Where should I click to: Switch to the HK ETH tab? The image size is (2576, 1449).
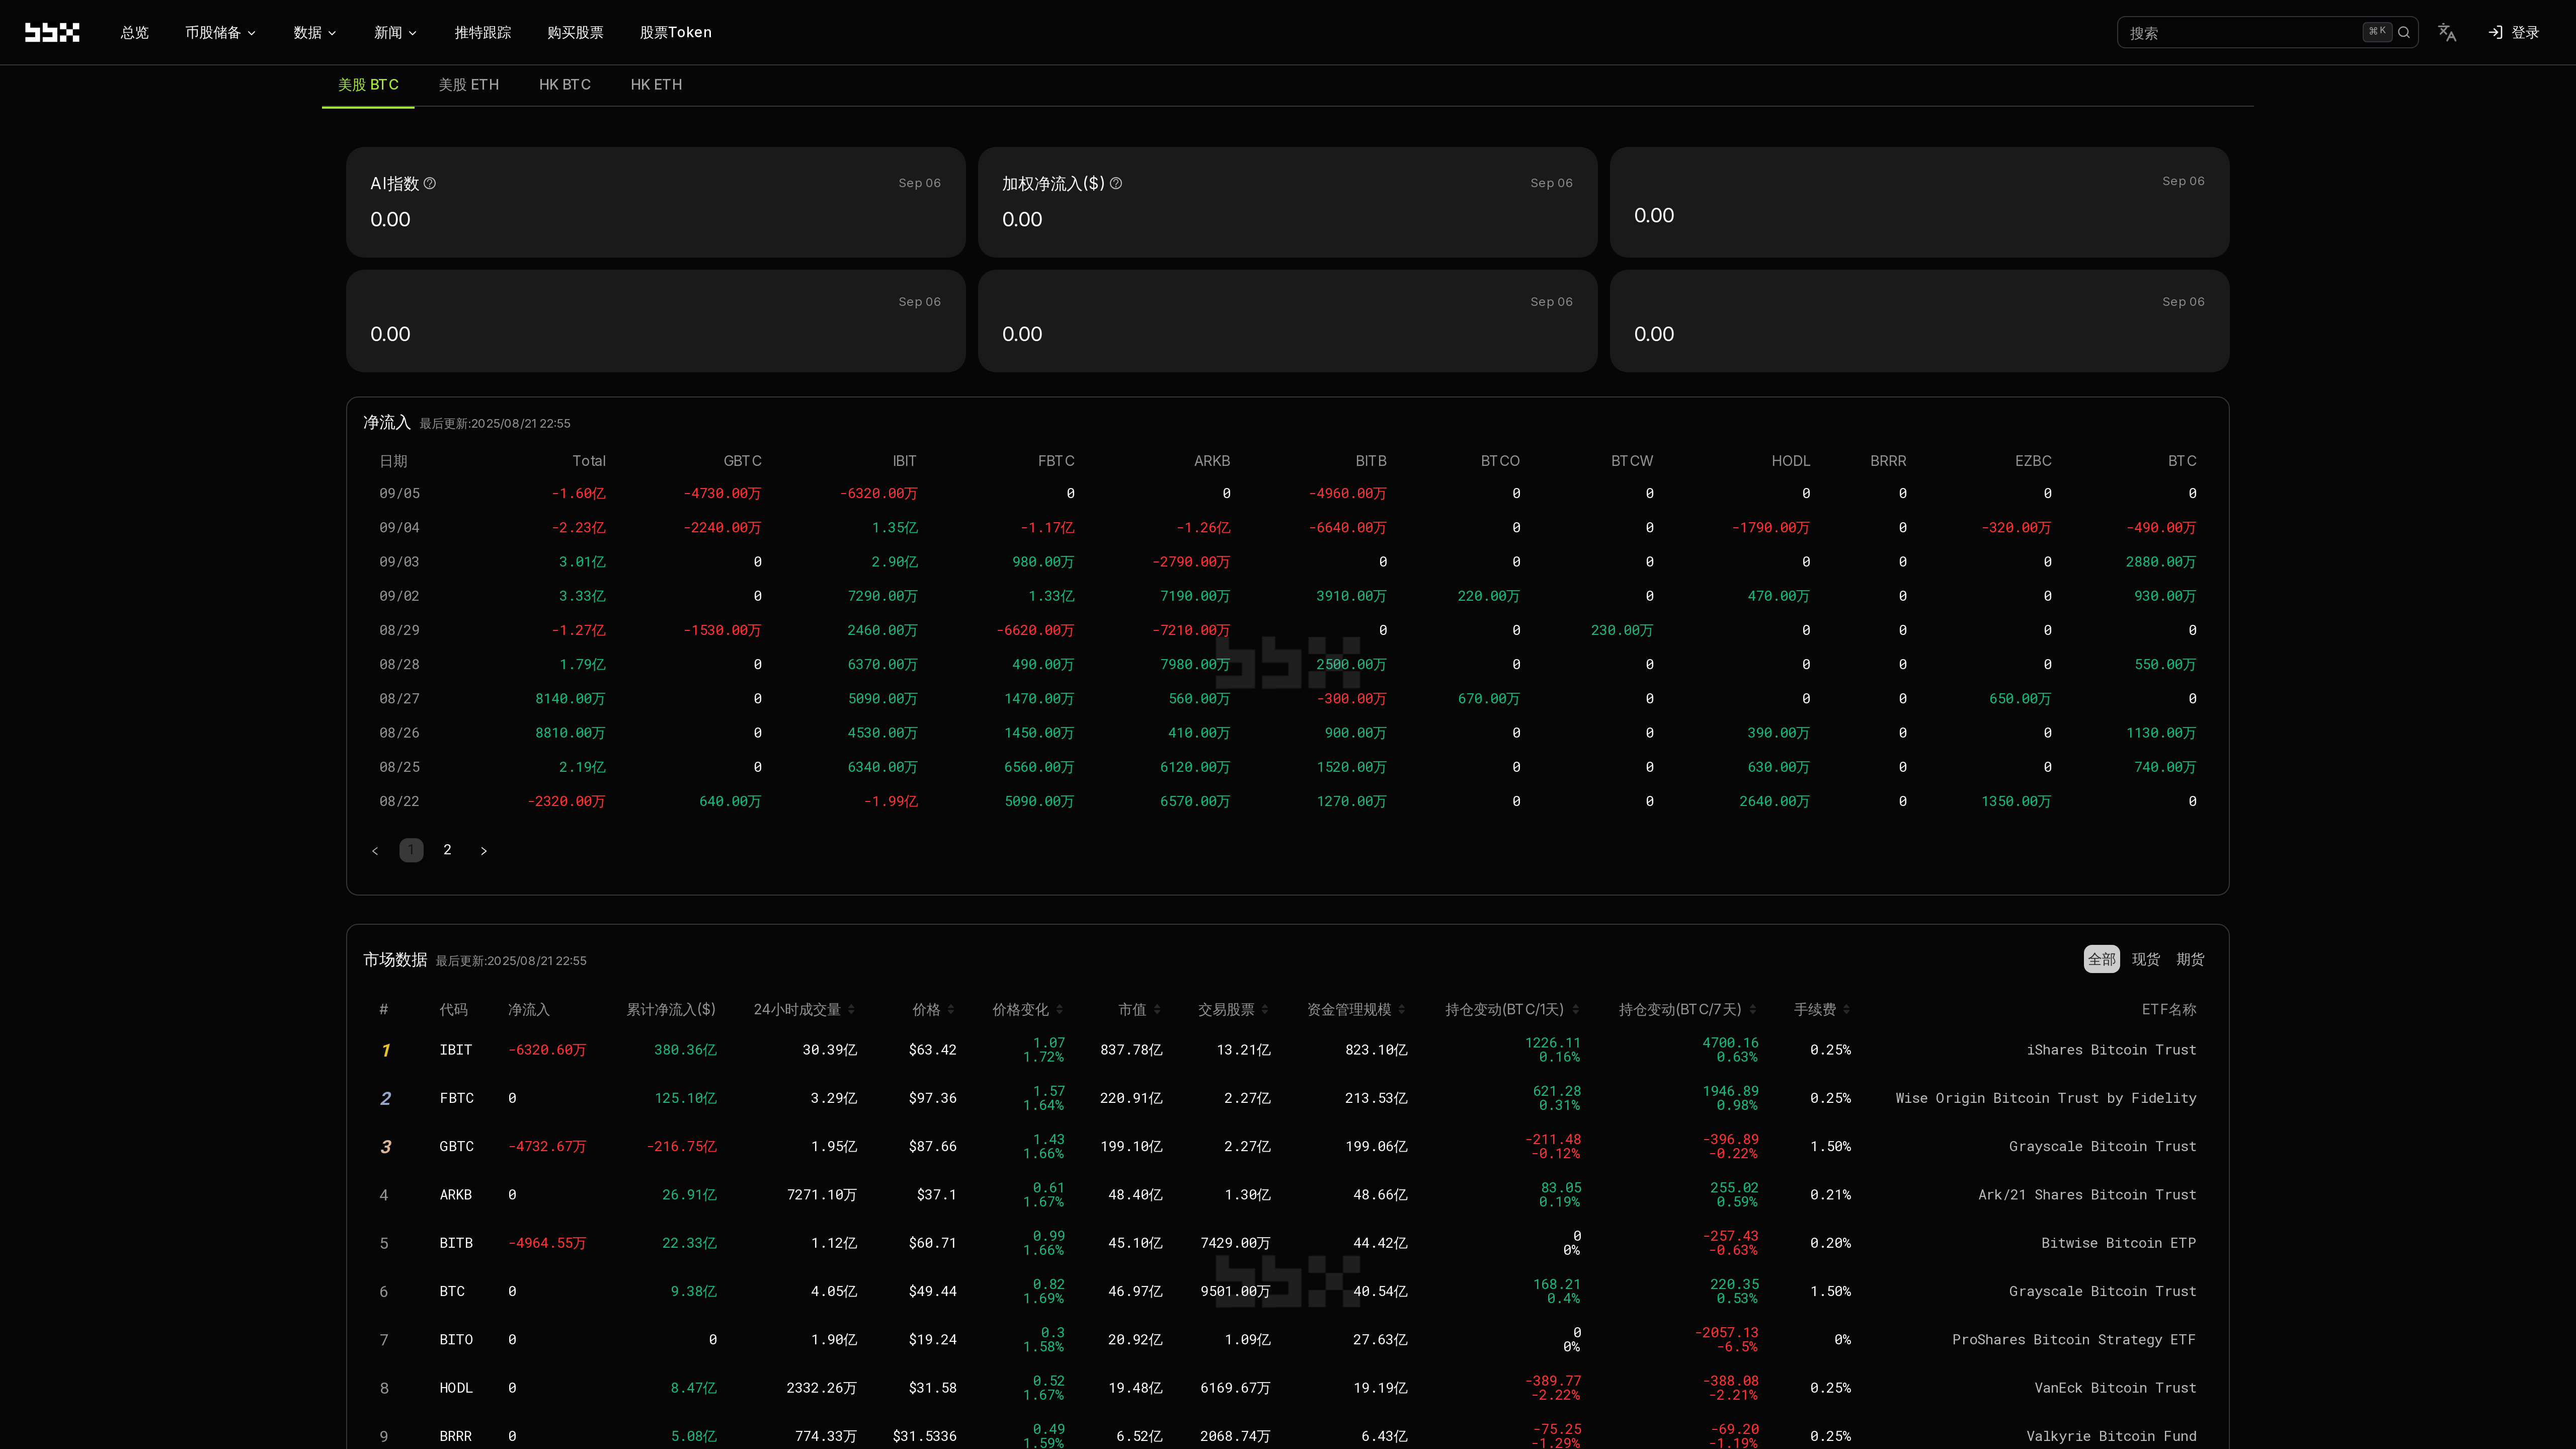[656, 84]
